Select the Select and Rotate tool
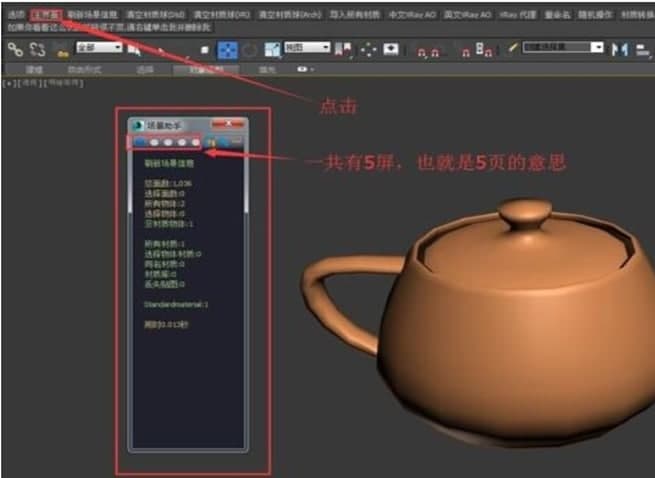Image resolution: width=655 pixels, height=478 pixels. click(249, 50)
